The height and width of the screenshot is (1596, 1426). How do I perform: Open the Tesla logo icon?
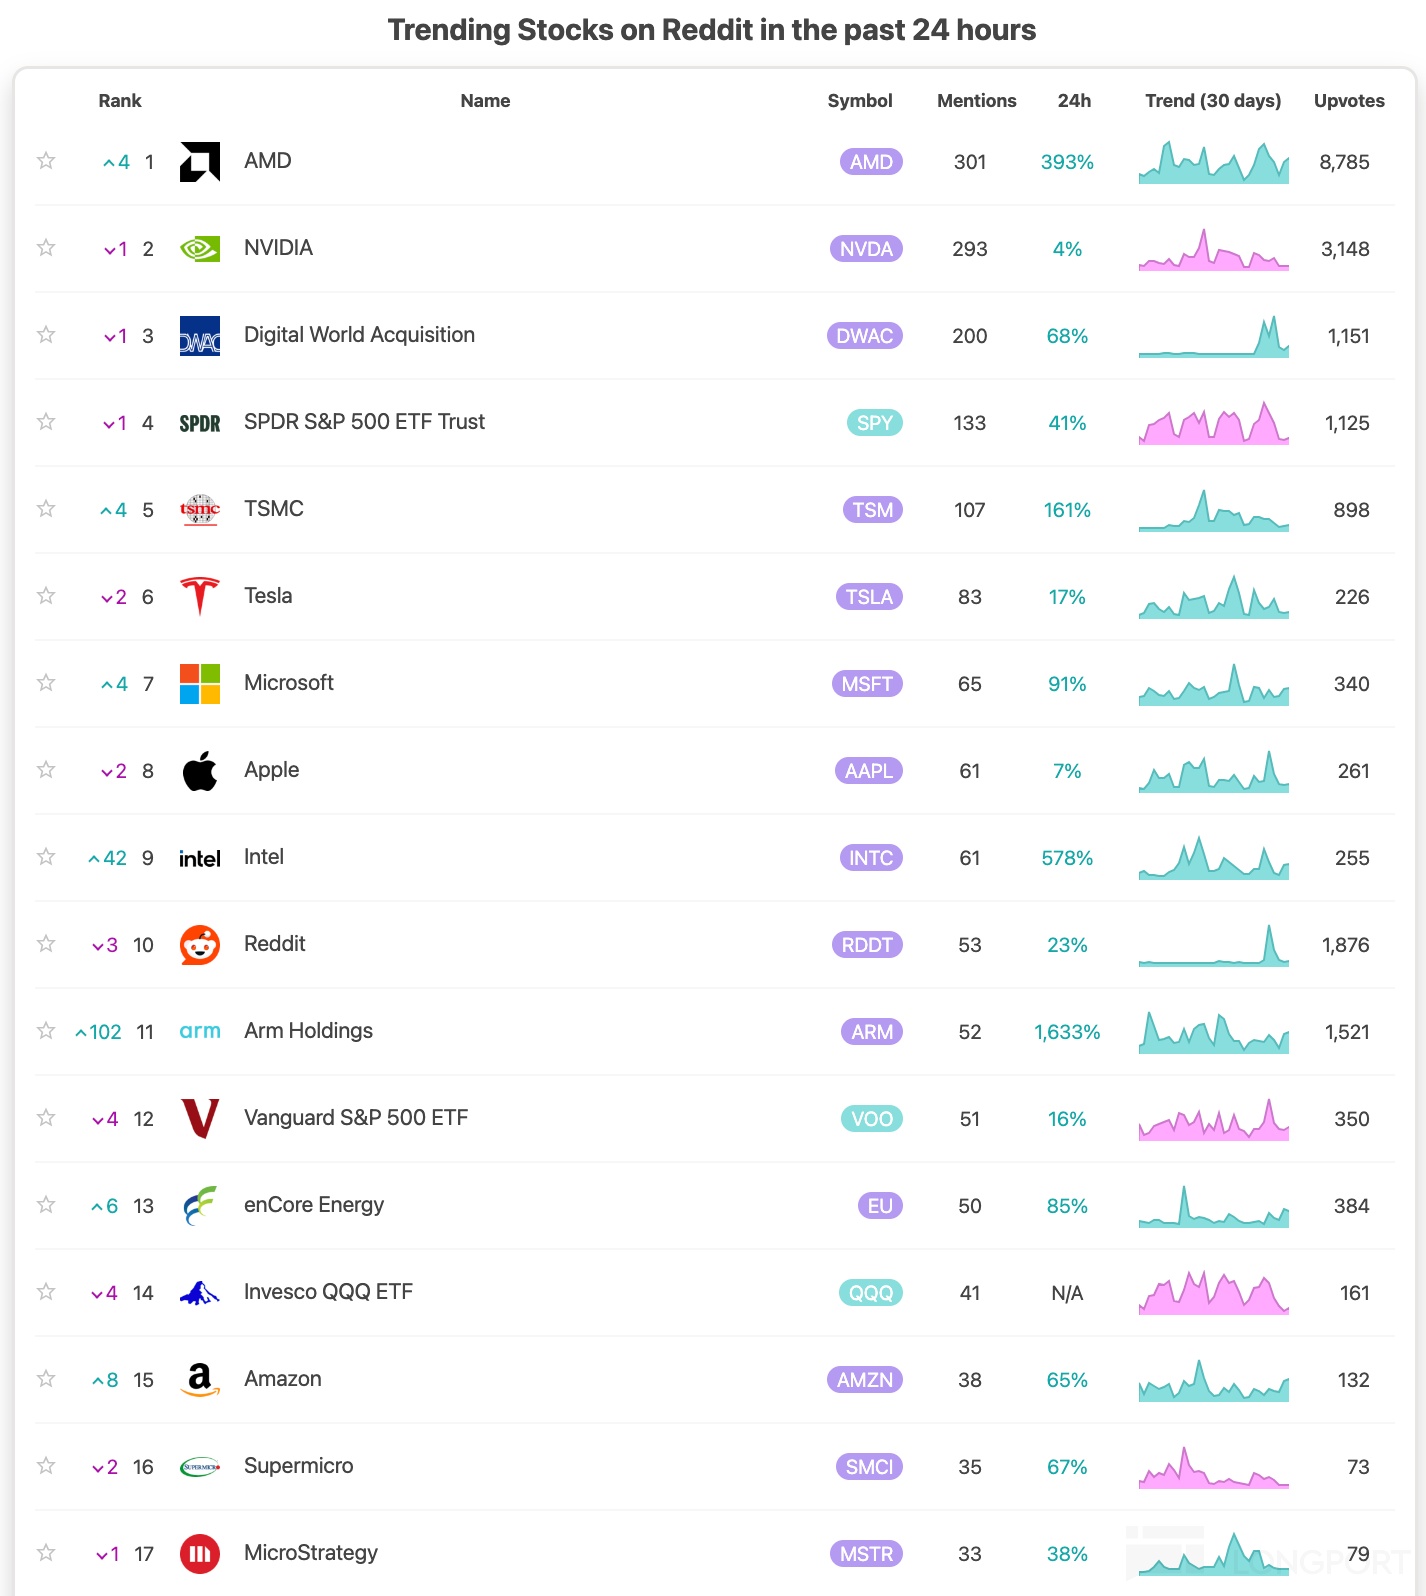pyautogui.click(x=199, y=597)
